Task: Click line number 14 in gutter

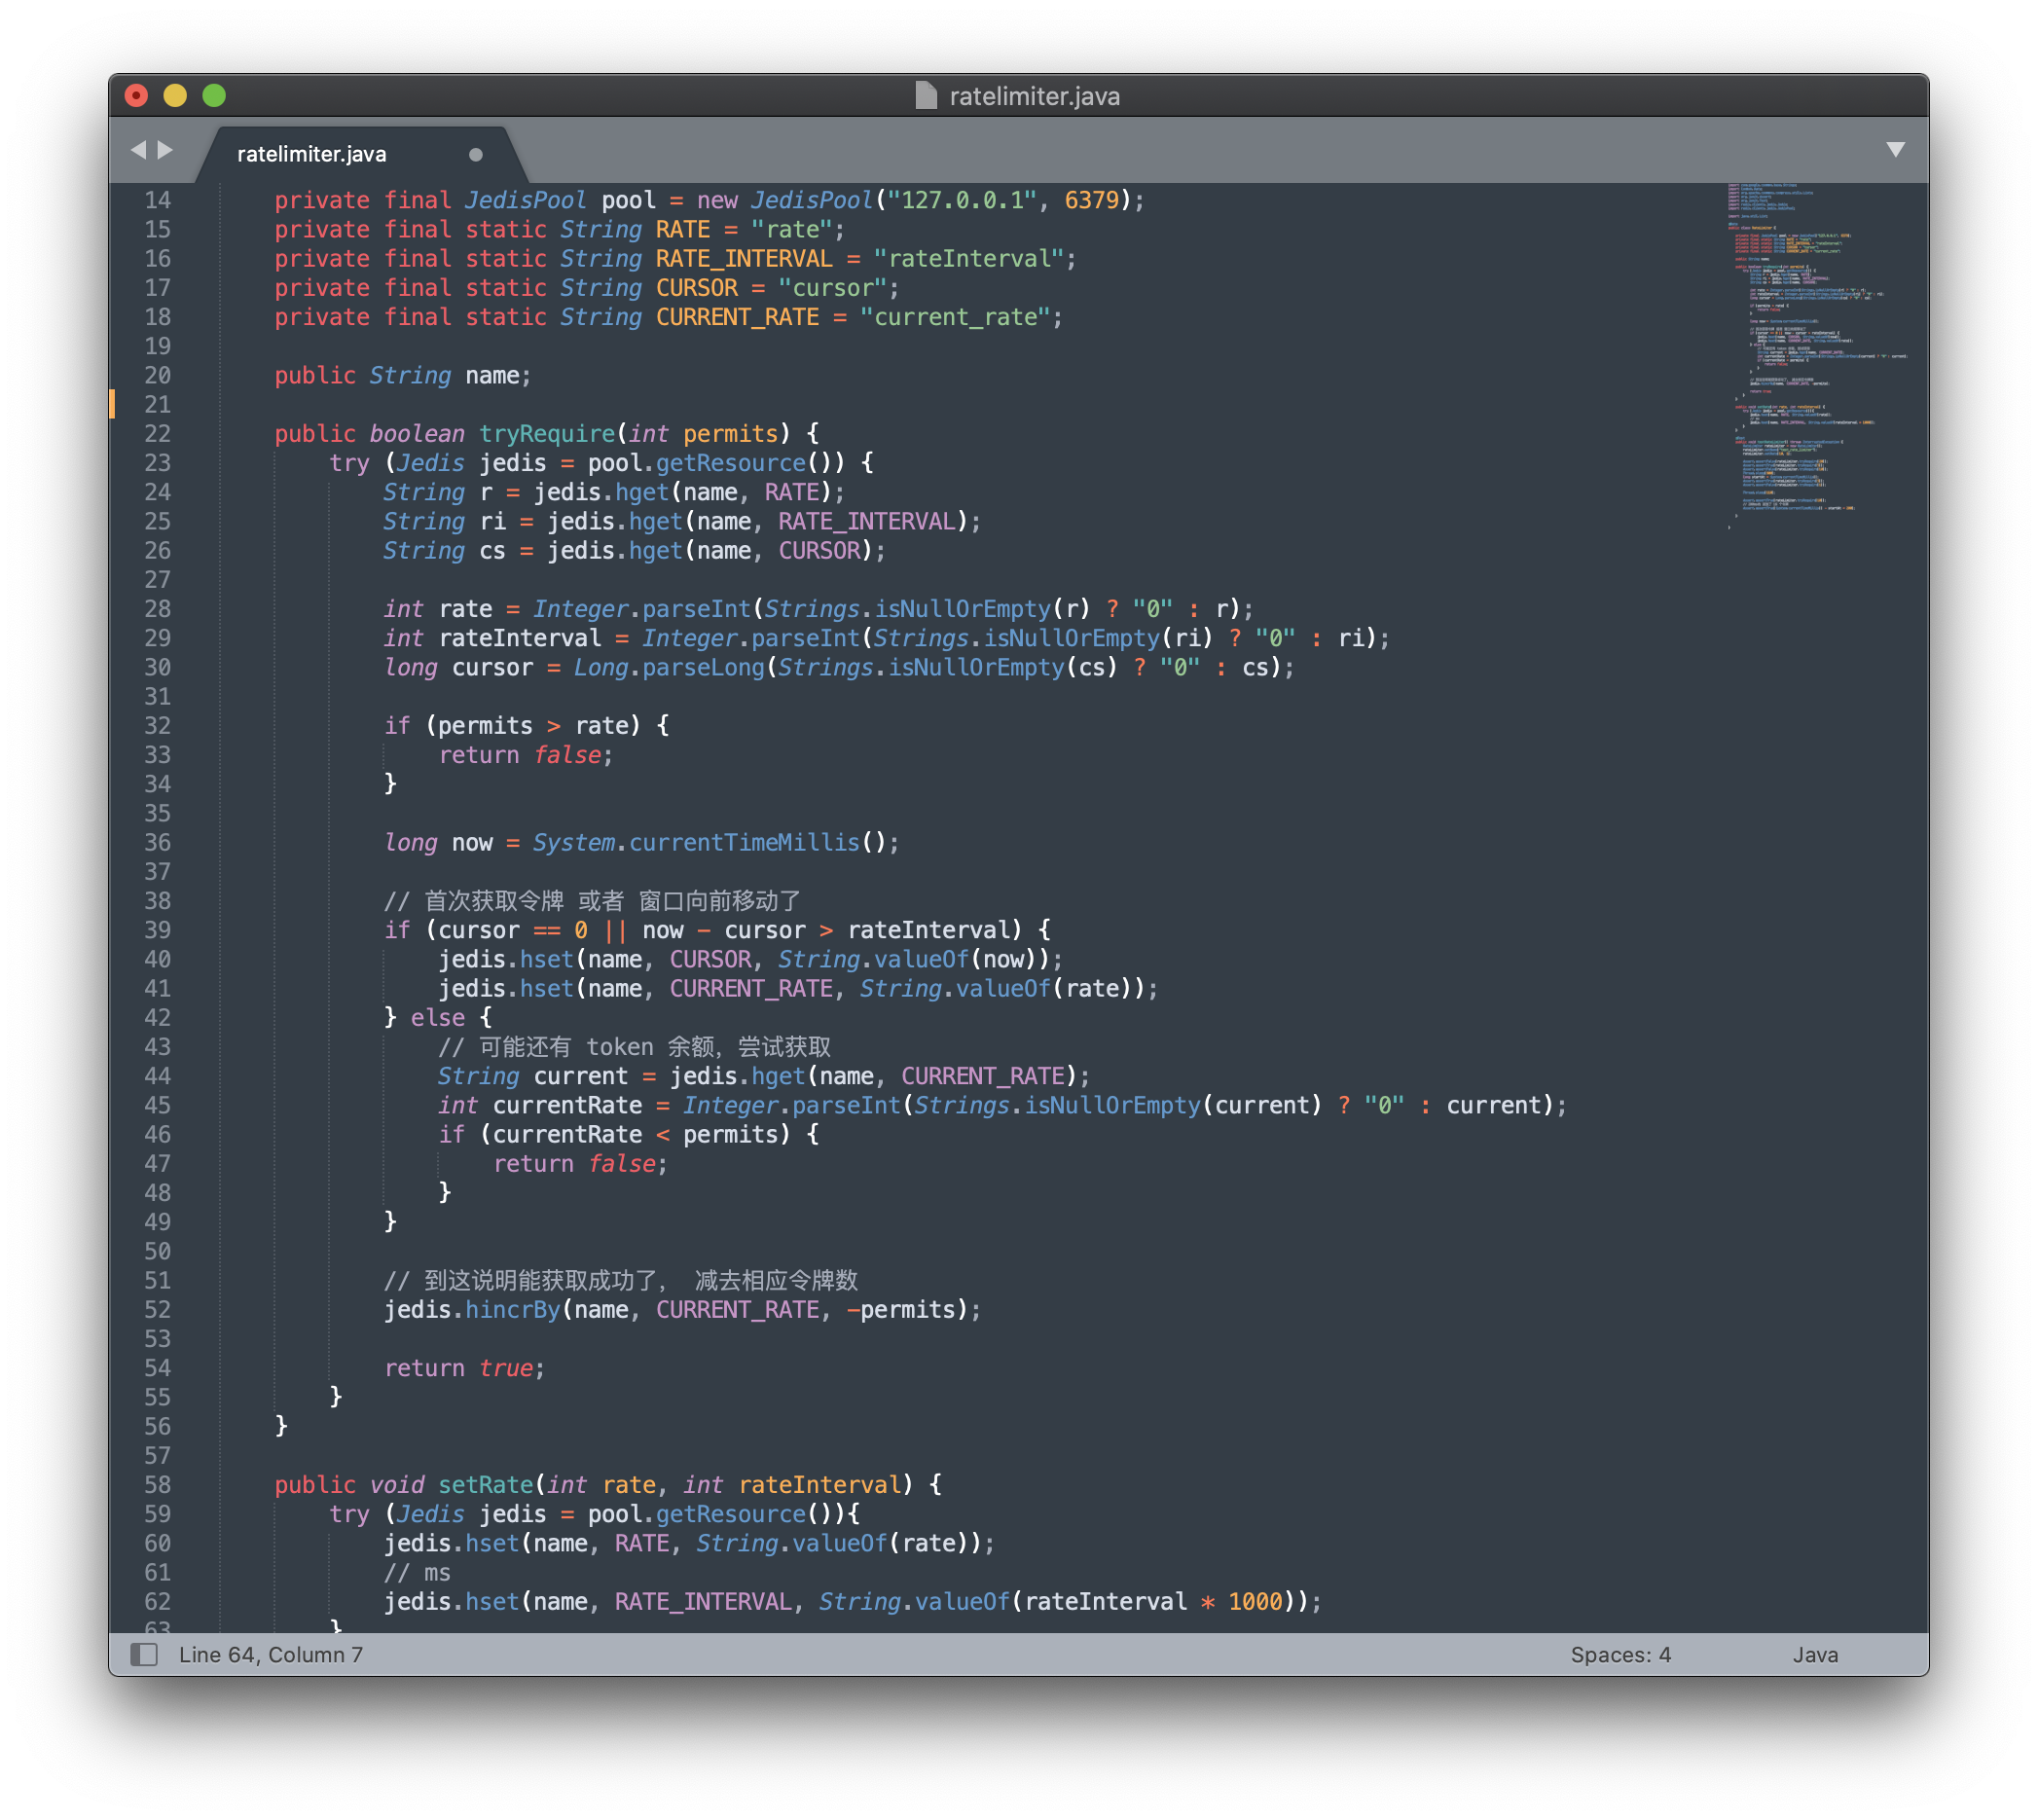Action: 158,200
